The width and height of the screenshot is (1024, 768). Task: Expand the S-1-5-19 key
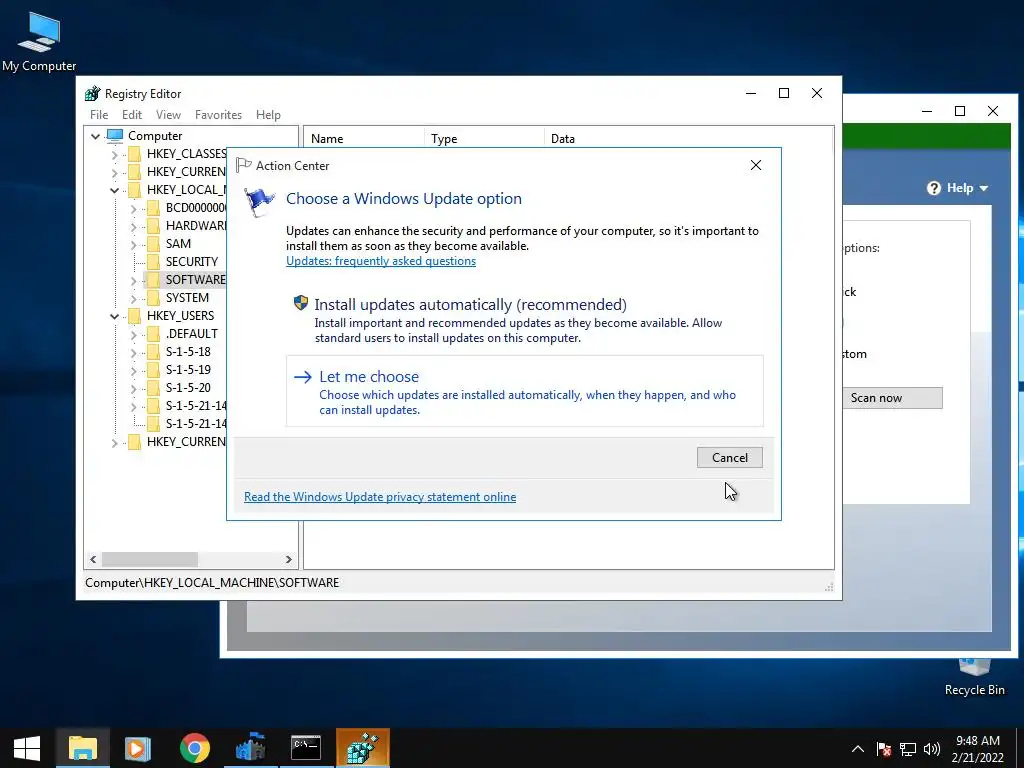pyautogui.click(x=133, y=370)
